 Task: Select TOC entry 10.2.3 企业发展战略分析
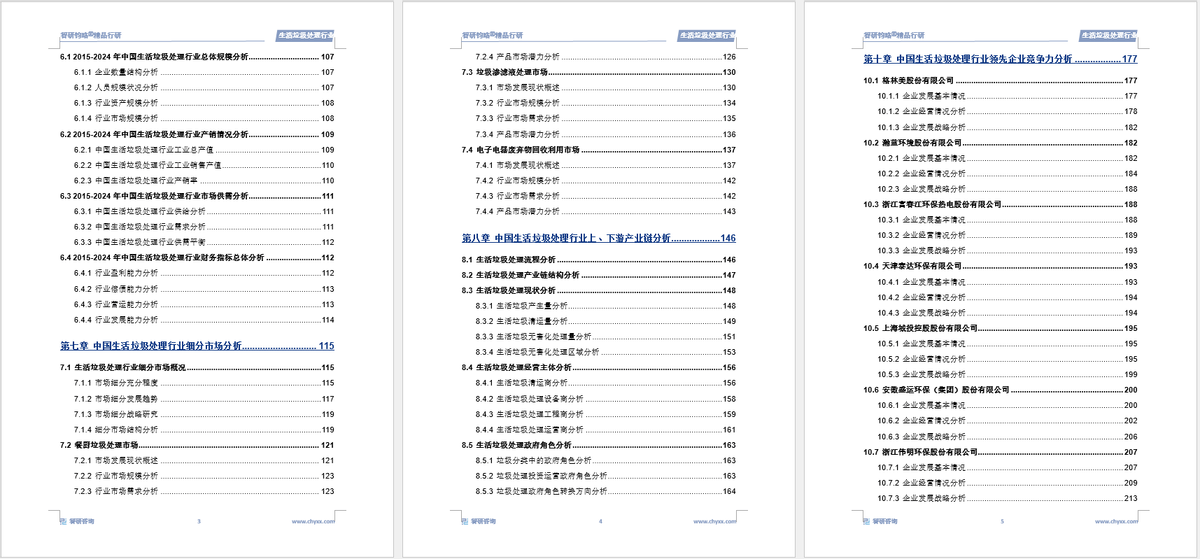[1008, 189]
